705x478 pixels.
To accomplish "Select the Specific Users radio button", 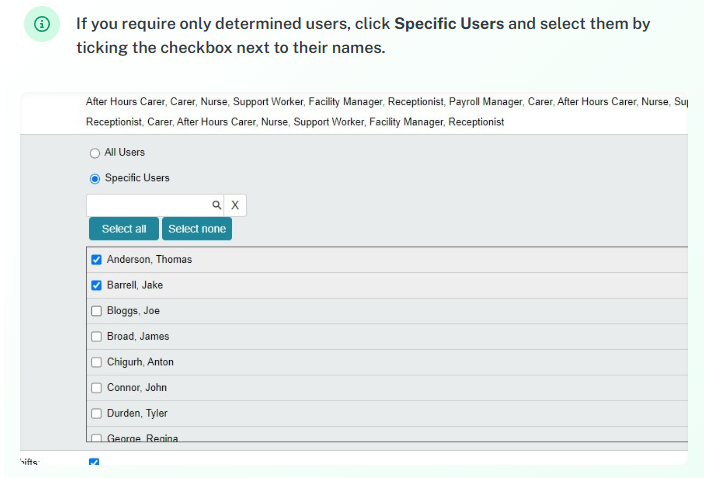I will coord(94,179).
